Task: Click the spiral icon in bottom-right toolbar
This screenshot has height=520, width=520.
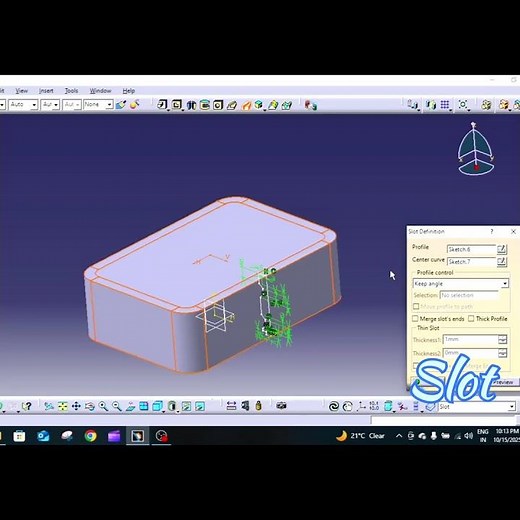Action: pyautogui.click(x=334, y=406)
